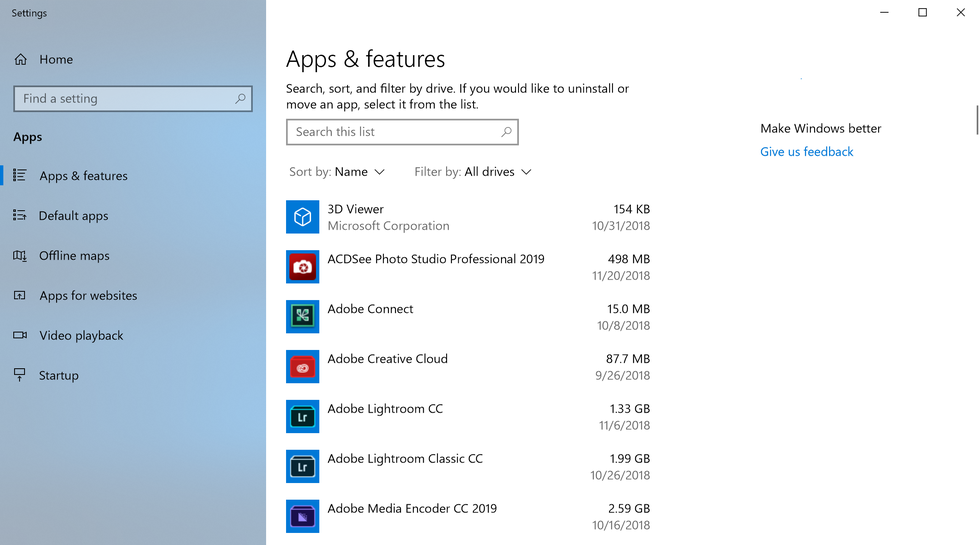Click the 2.59 GB size value
980x545 pixels.
(x=629, y=509)
